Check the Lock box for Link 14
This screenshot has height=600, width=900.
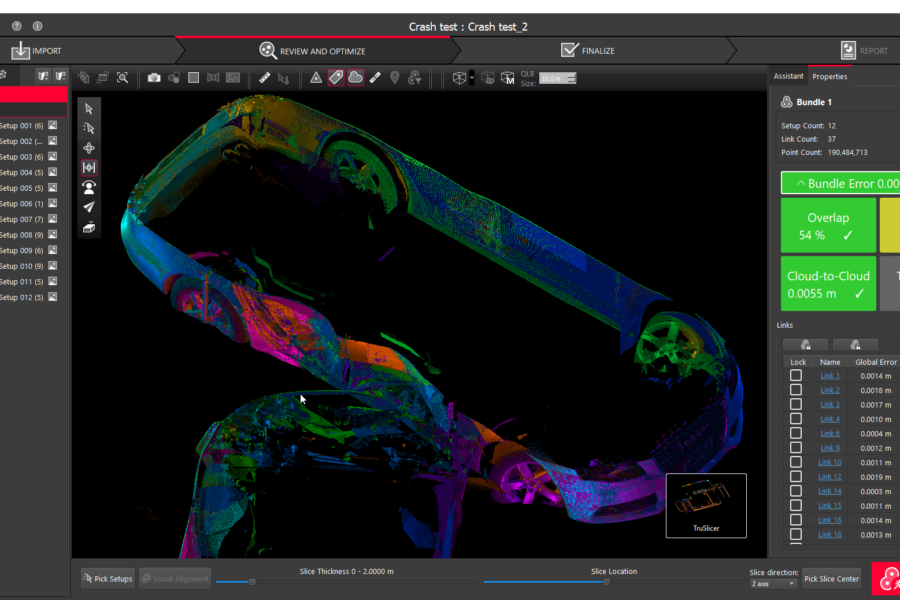(796, 491)
